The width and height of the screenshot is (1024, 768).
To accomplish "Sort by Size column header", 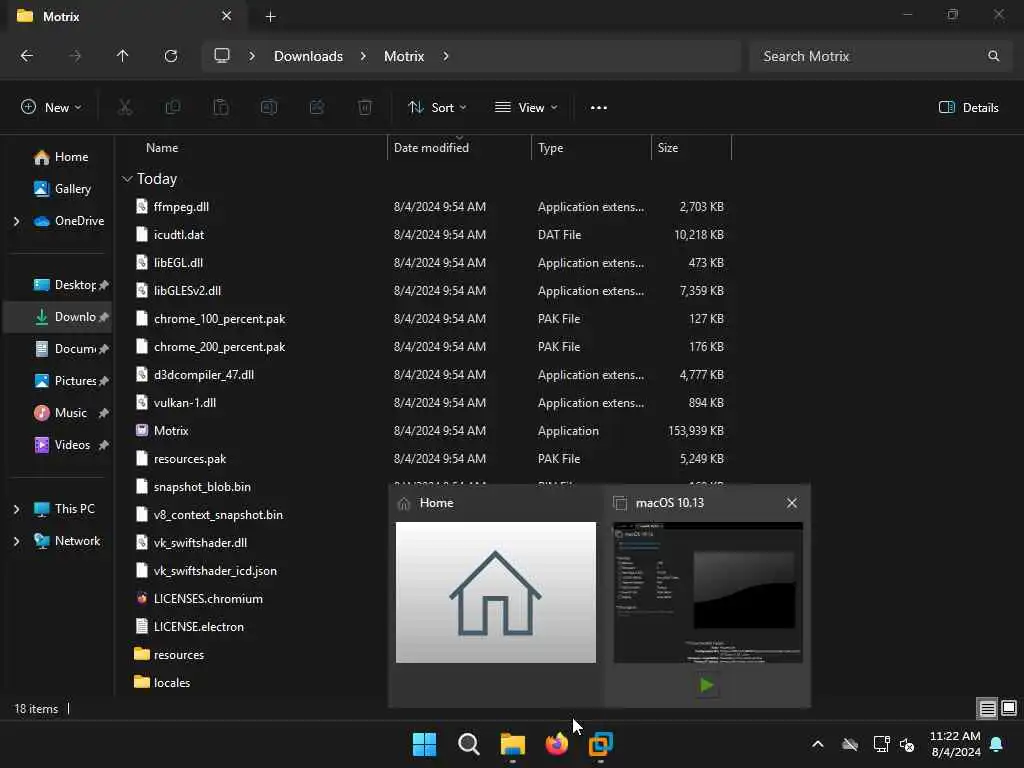I will tap(667, 148).
